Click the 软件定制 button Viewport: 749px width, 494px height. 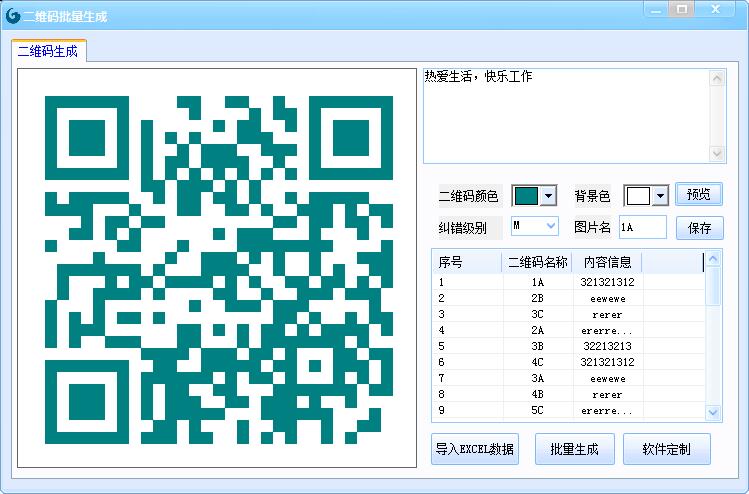click(667, 449)
